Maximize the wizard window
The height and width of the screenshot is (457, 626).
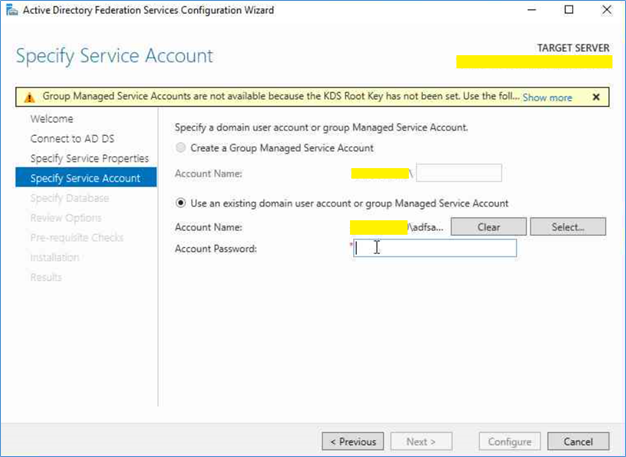point(569,10)
